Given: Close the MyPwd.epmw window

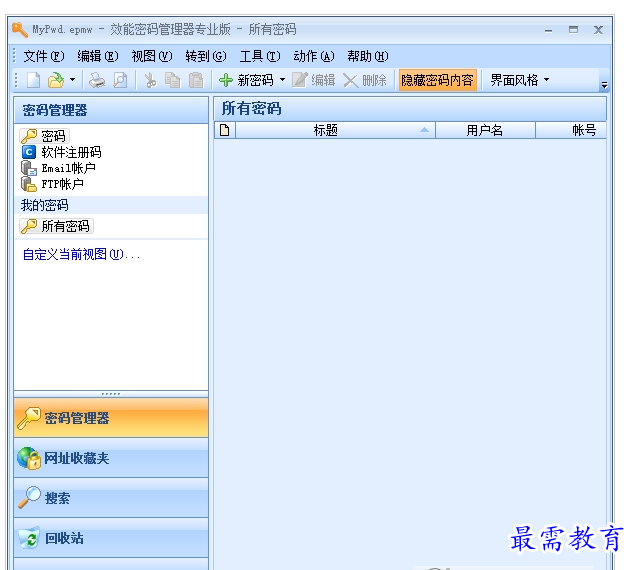Looking at the screenshot, I should point(598,30).
